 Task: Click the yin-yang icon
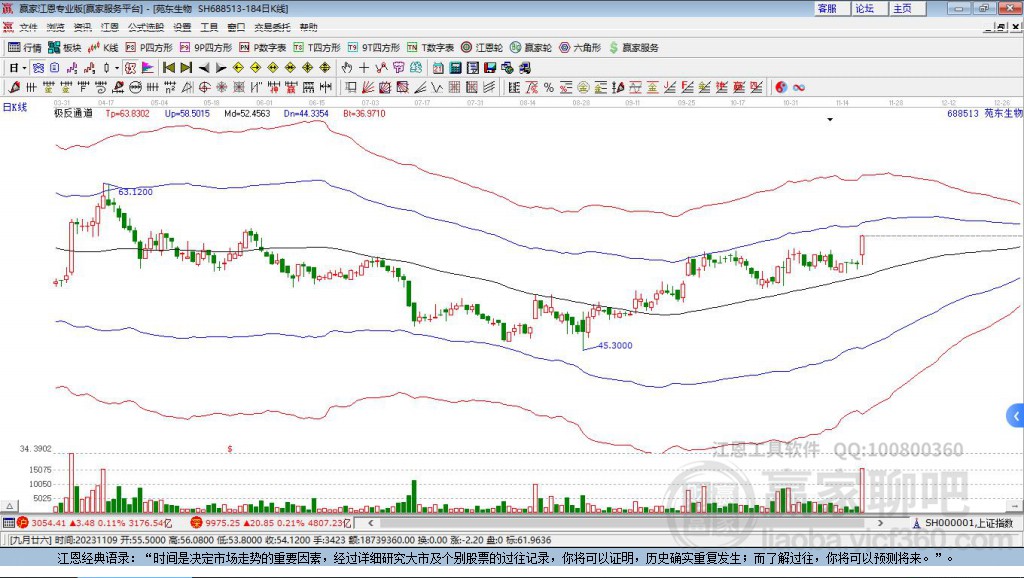[x=781, y=88]
